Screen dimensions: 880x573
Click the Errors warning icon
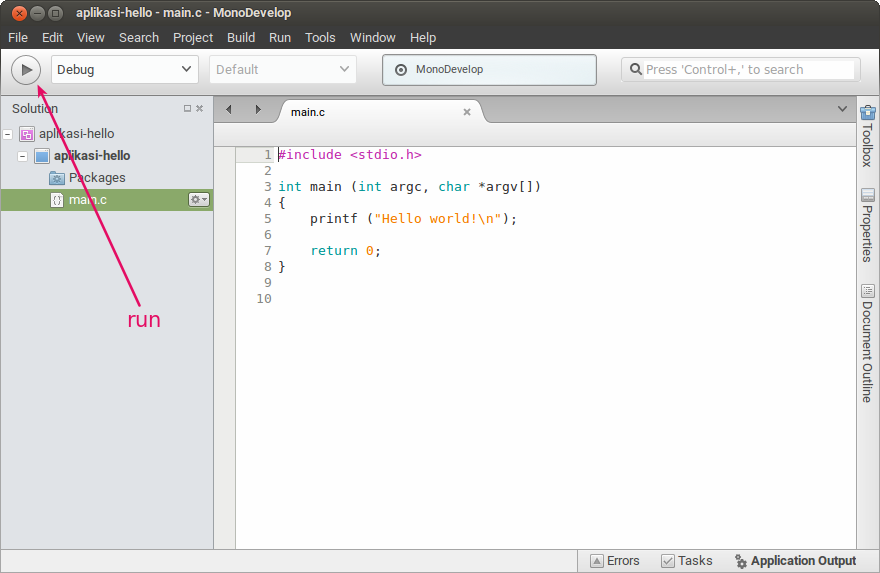click(x=597, y=561)
